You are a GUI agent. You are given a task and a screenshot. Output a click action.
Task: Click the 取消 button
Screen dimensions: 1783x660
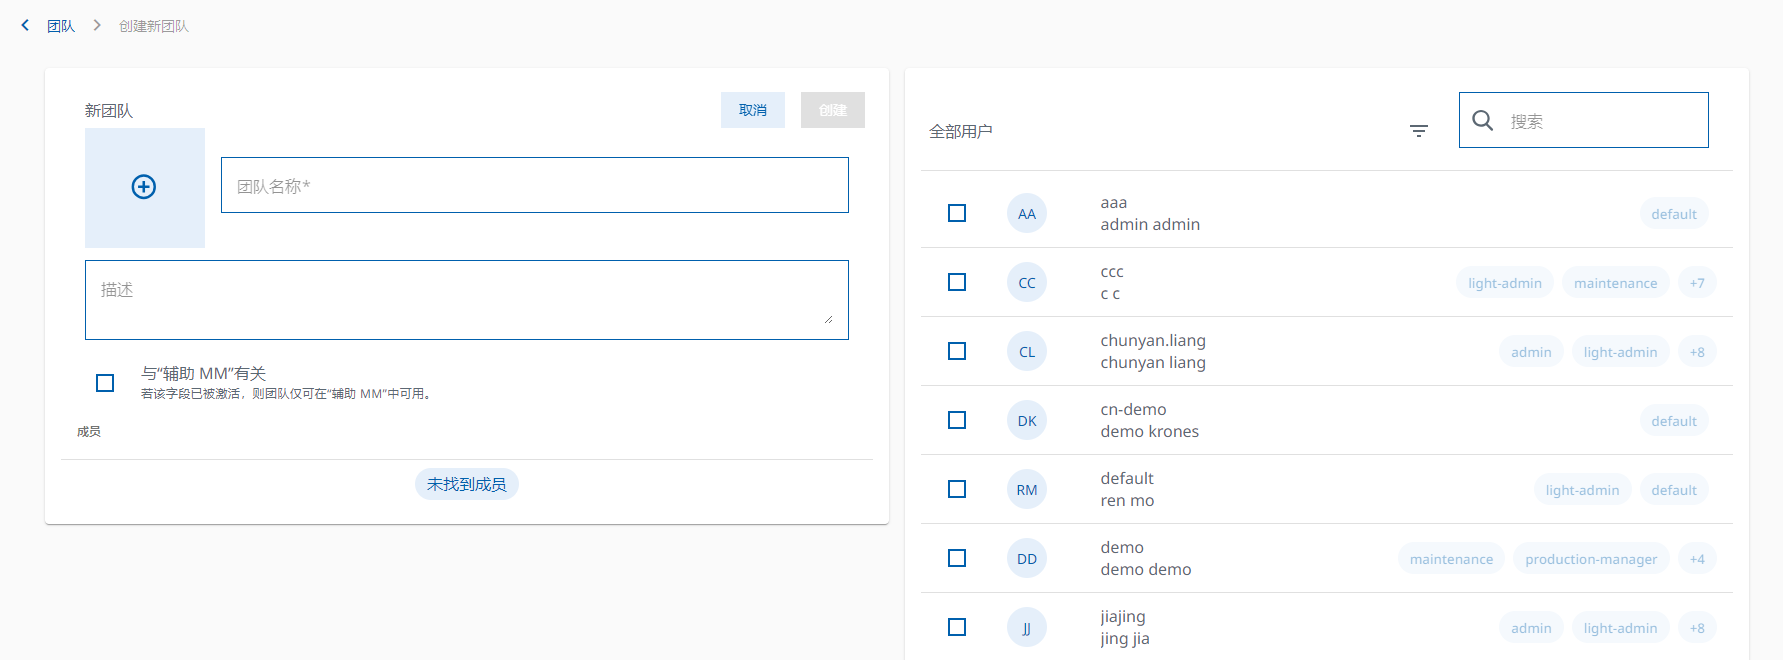coord(752,110)
